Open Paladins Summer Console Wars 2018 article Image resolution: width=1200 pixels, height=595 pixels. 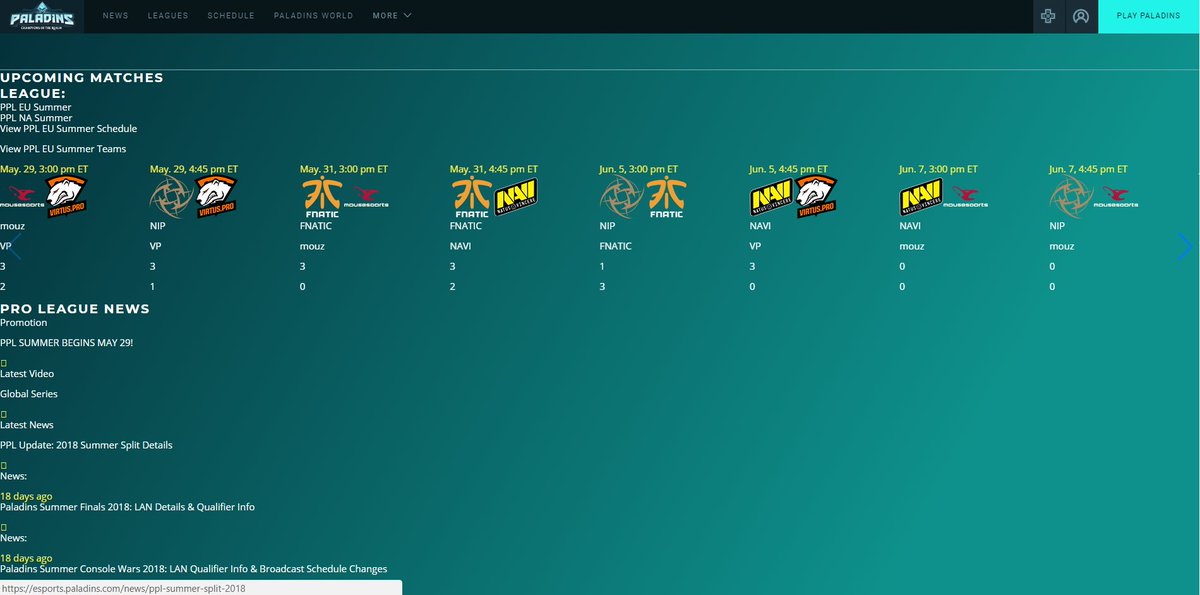(x=194, y=569)
